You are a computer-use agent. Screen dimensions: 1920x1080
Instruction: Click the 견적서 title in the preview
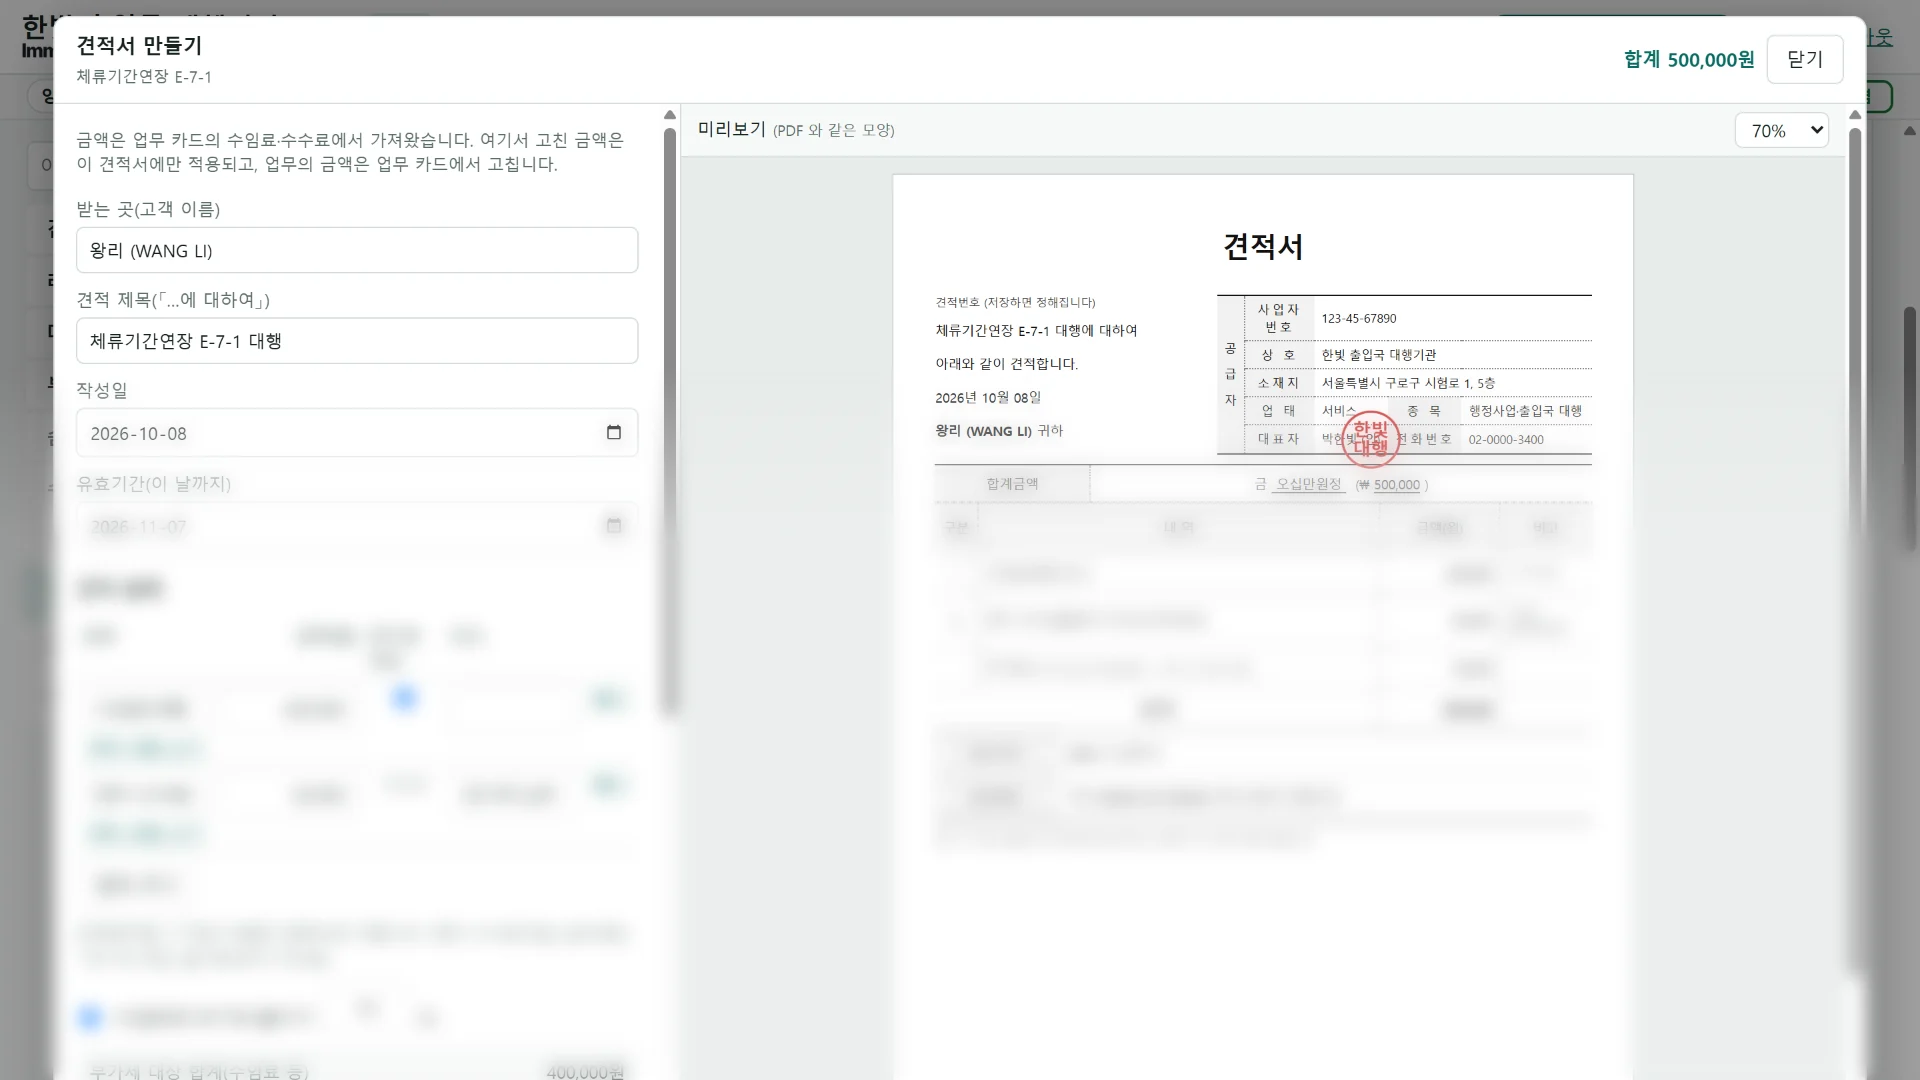coord(1263,247)
